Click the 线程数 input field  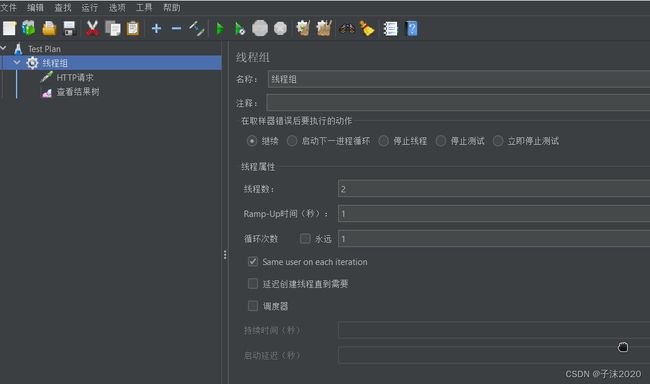pyautogui.click(x=494, y=189)
